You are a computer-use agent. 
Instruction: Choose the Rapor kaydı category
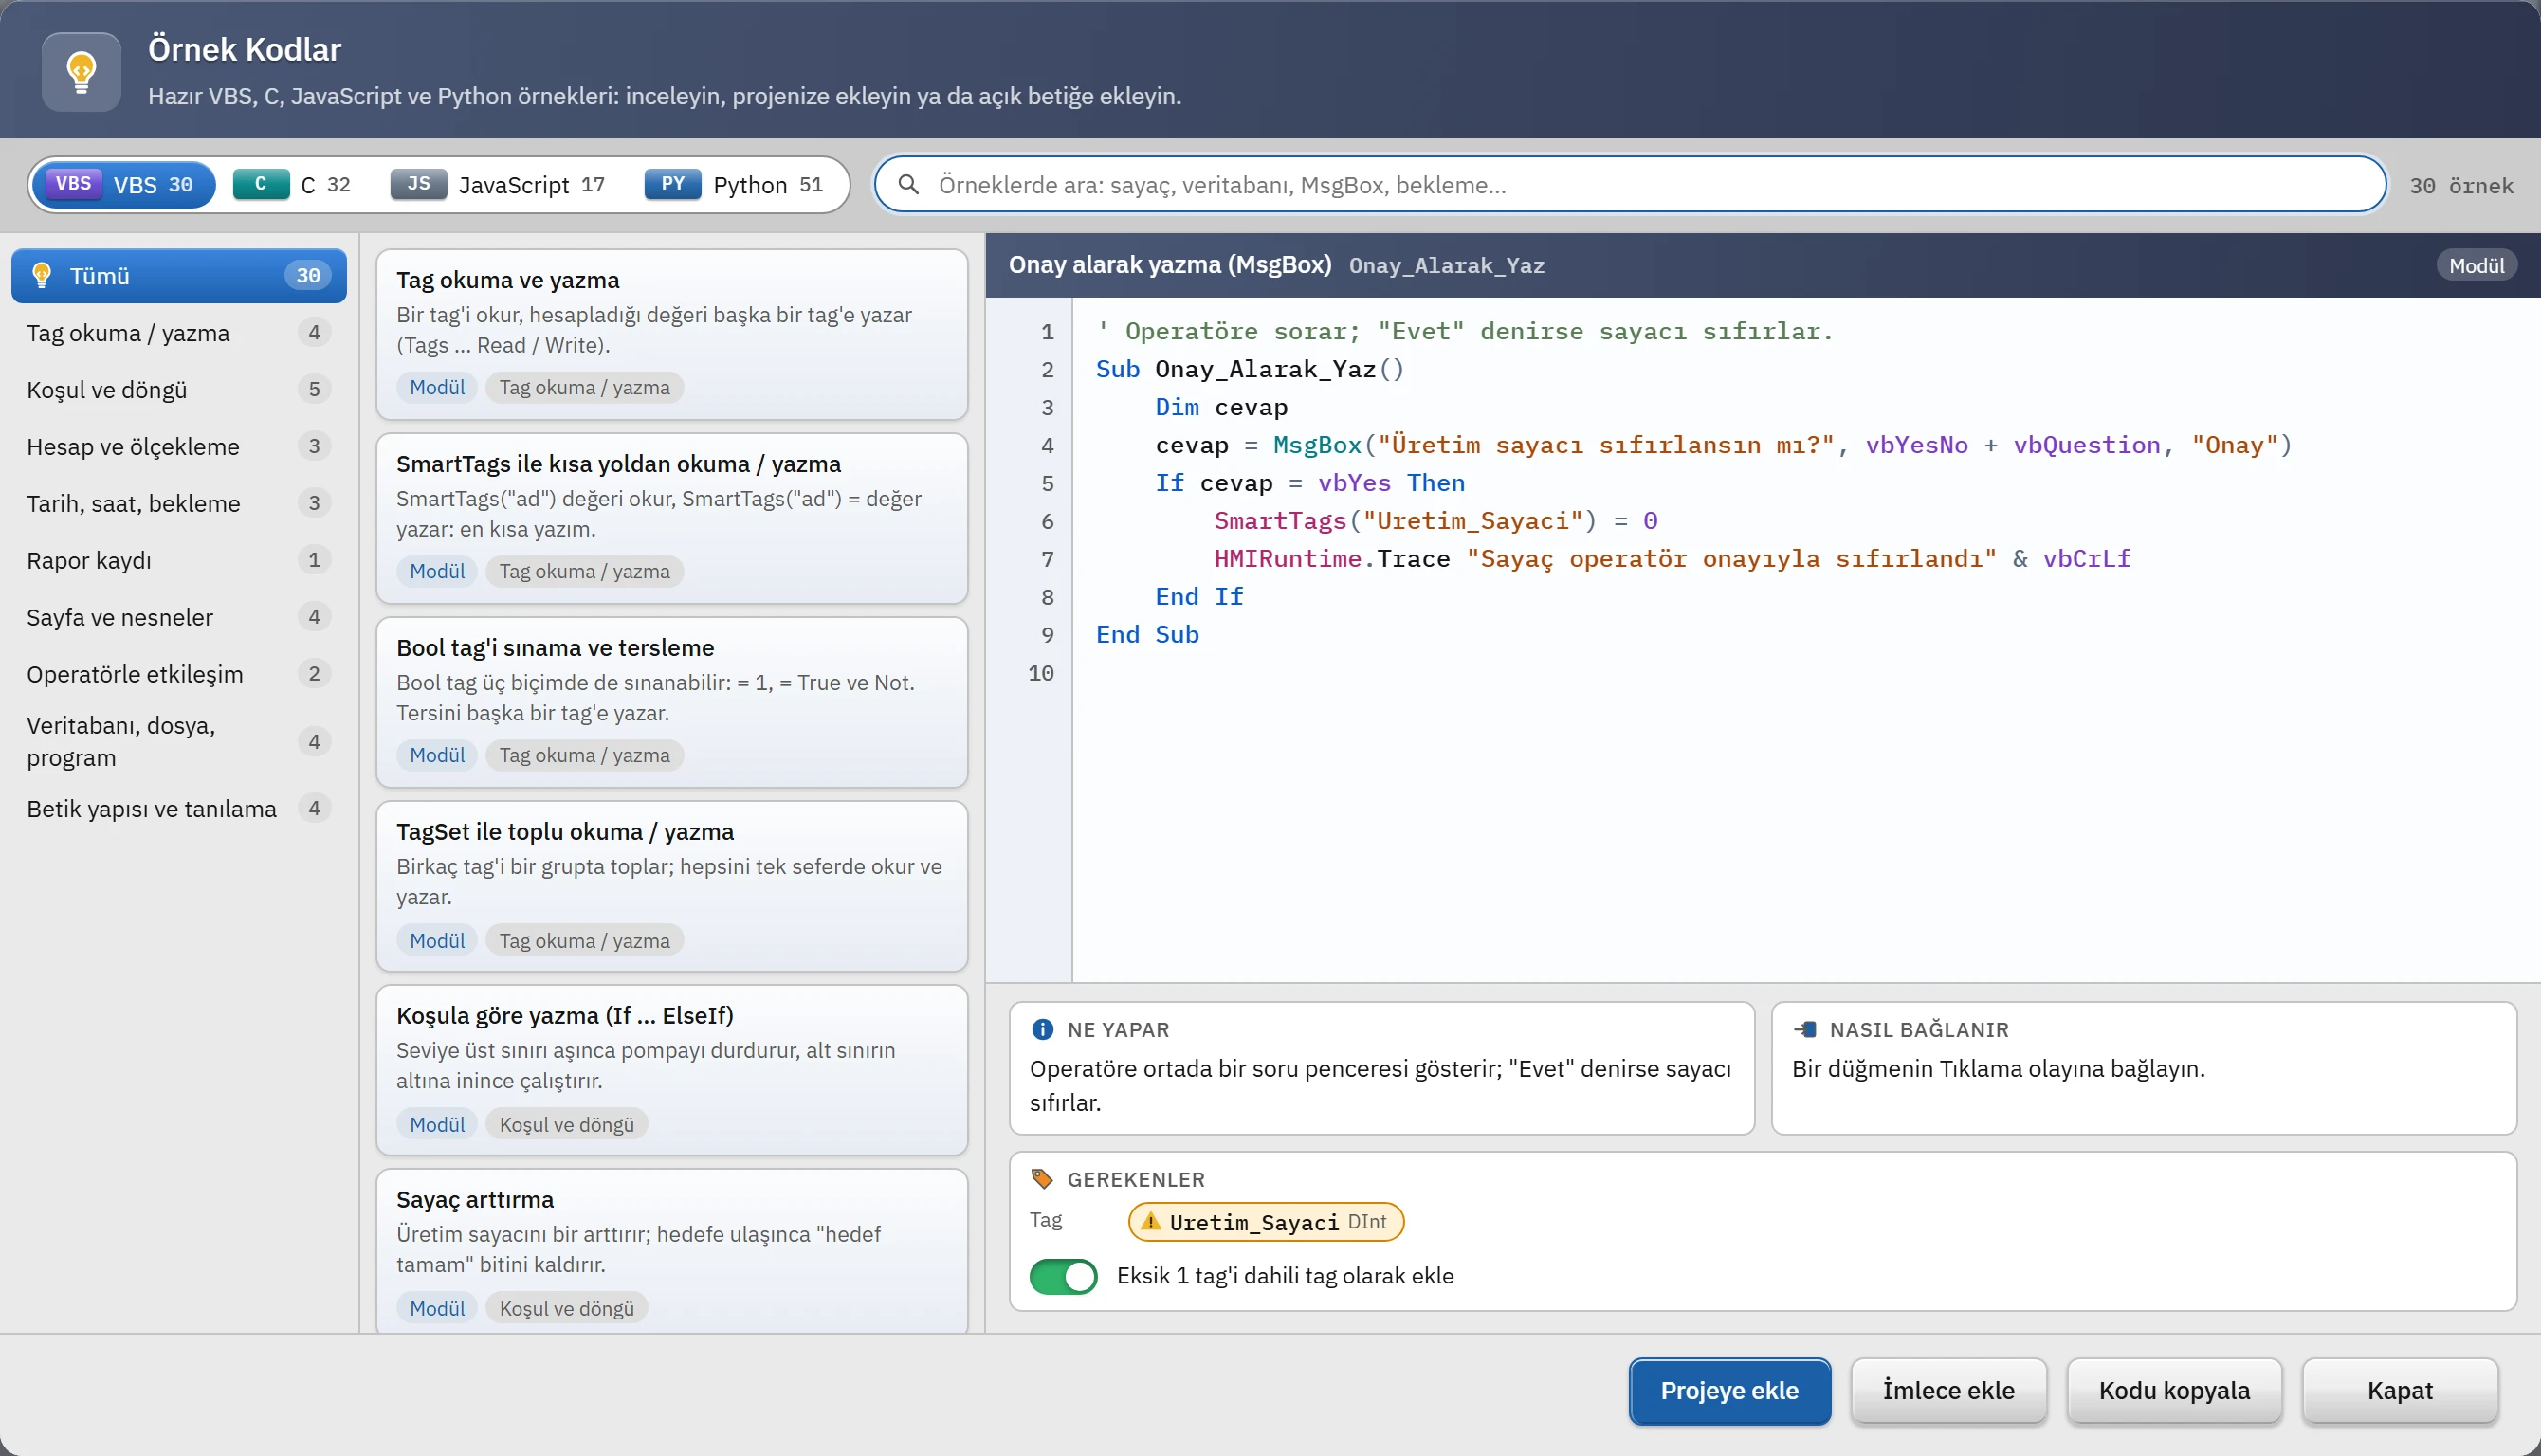click(179, 560)
